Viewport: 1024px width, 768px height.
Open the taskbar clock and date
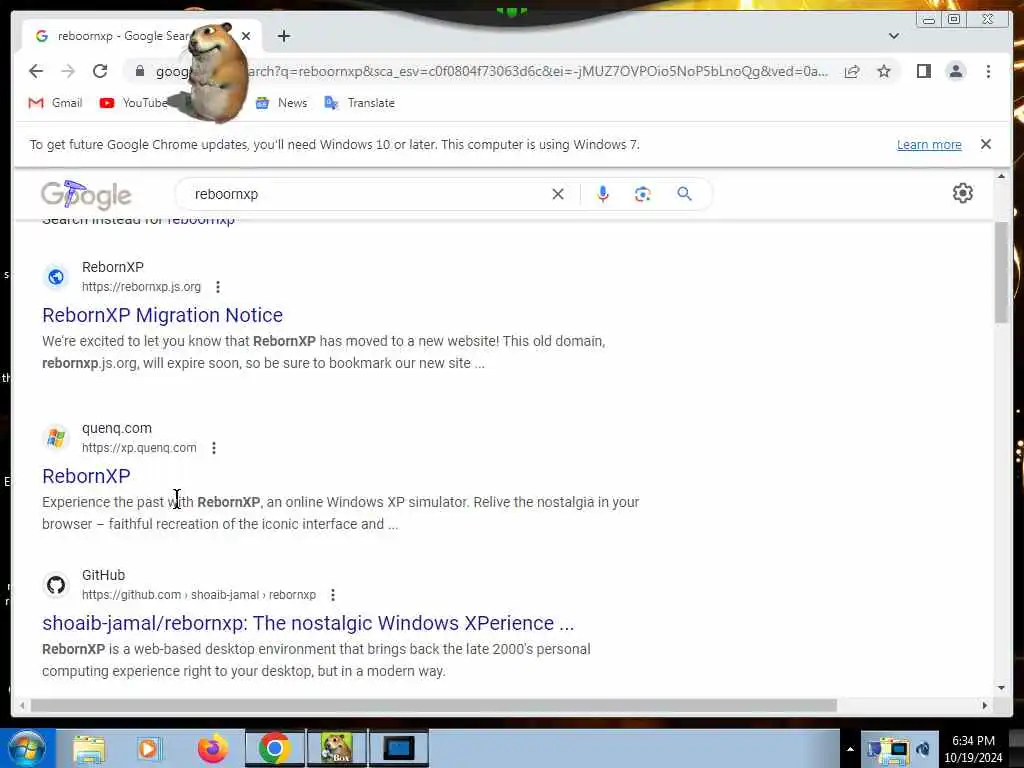point(973,749)
